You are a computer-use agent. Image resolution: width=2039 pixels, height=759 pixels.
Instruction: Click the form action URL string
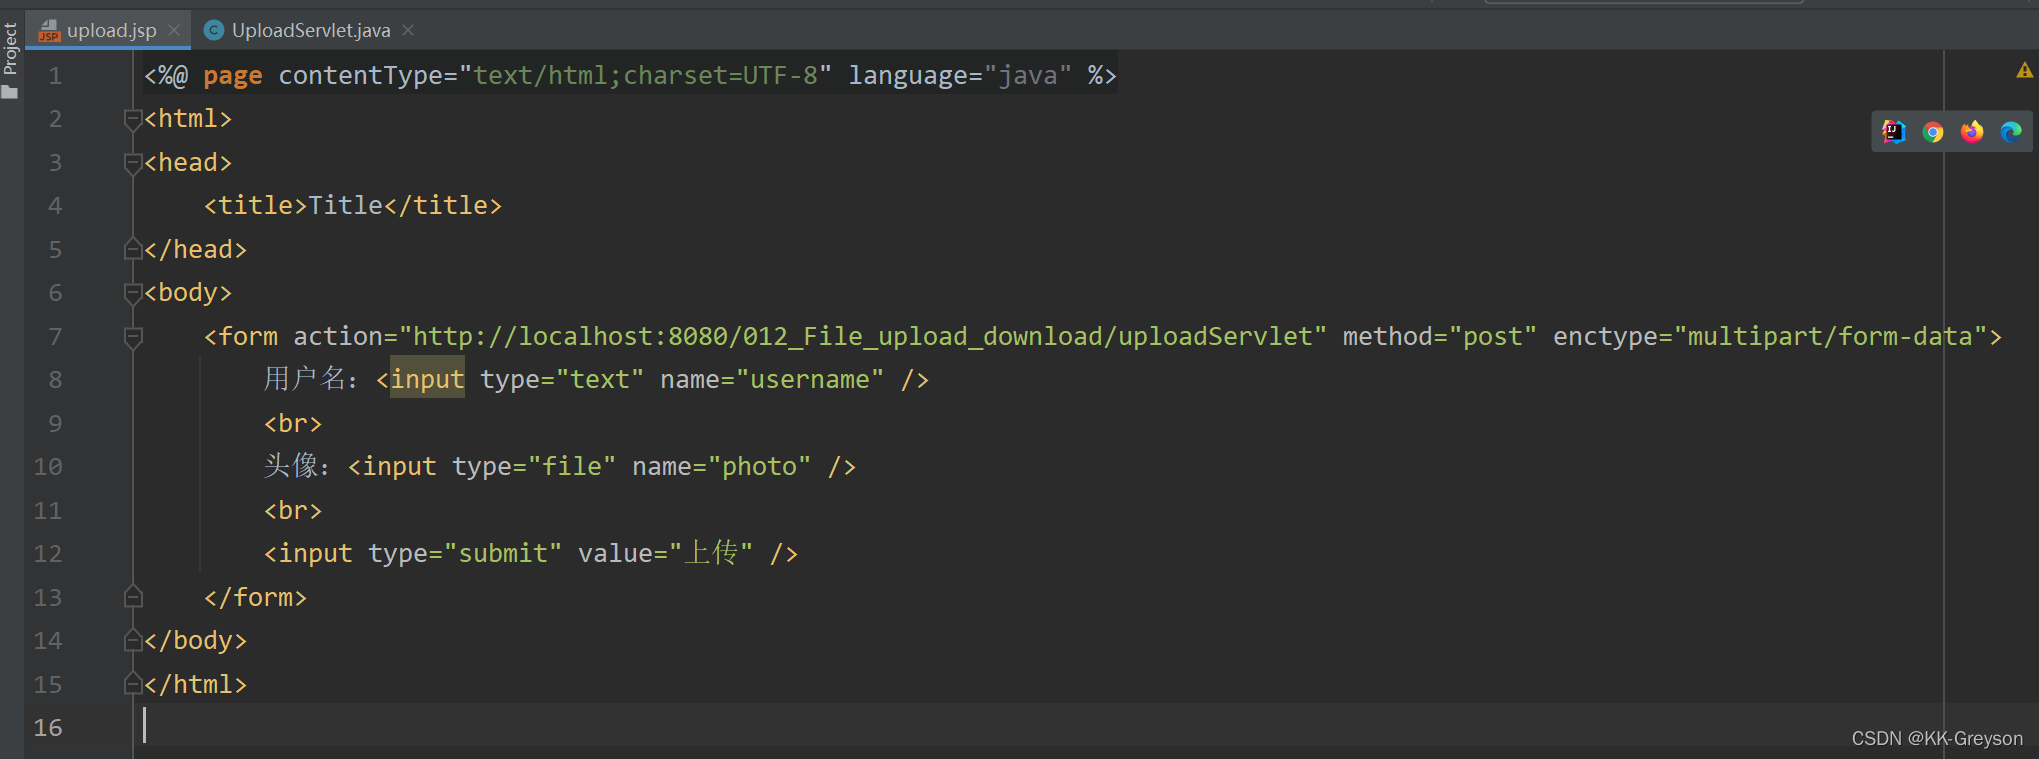(863, 337)
